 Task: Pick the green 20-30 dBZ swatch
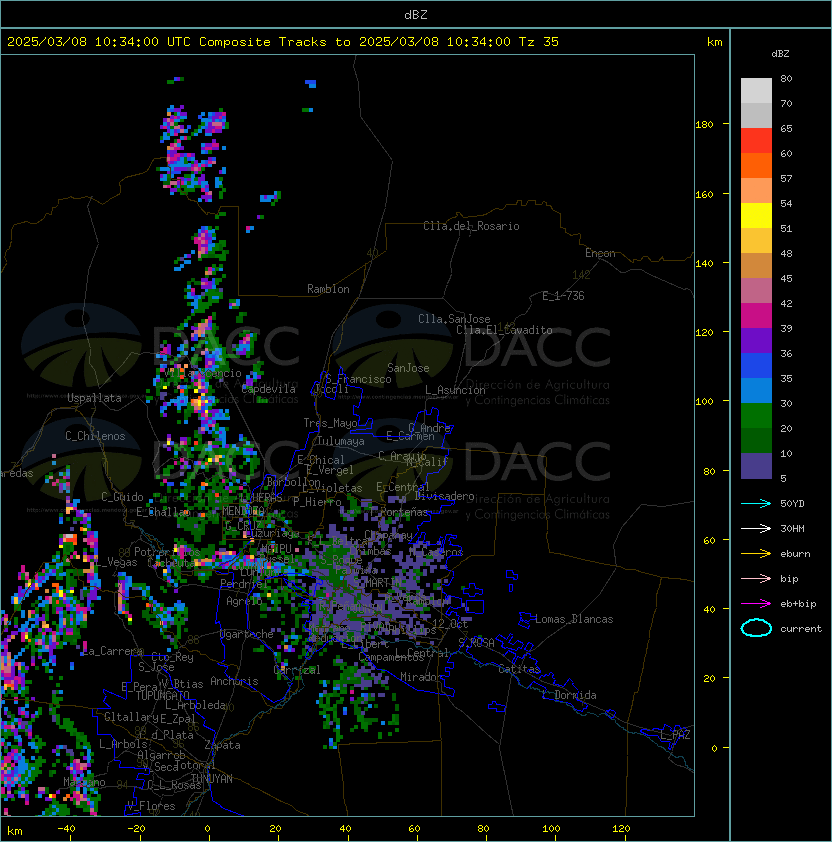[756, 416]
